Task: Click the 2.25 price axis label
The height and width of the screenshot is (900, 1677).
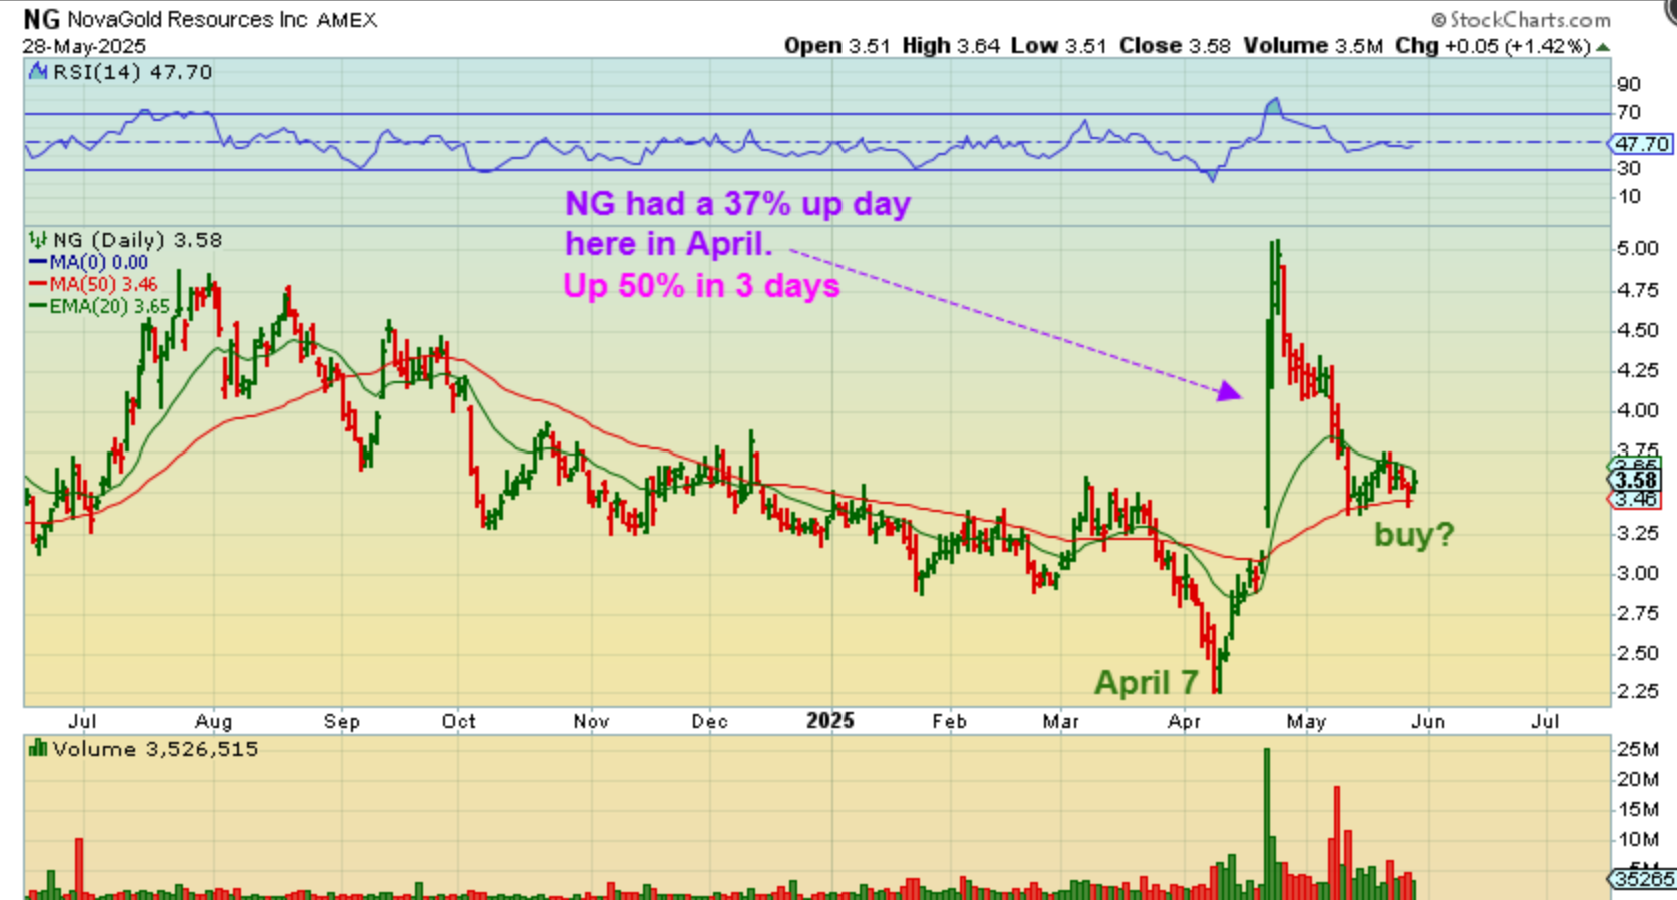Action: [1638, 691]
